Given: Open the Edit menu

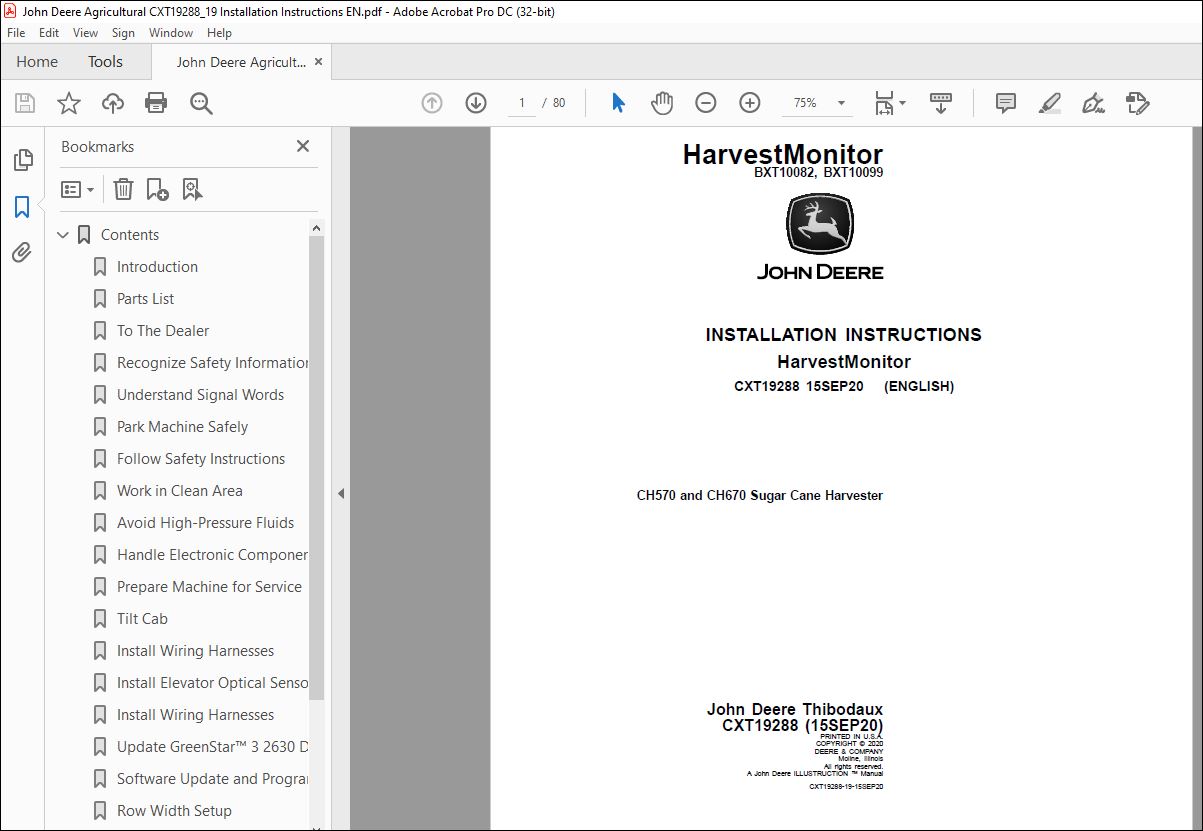Looking at the screenshot, I should tap(49, 33).
